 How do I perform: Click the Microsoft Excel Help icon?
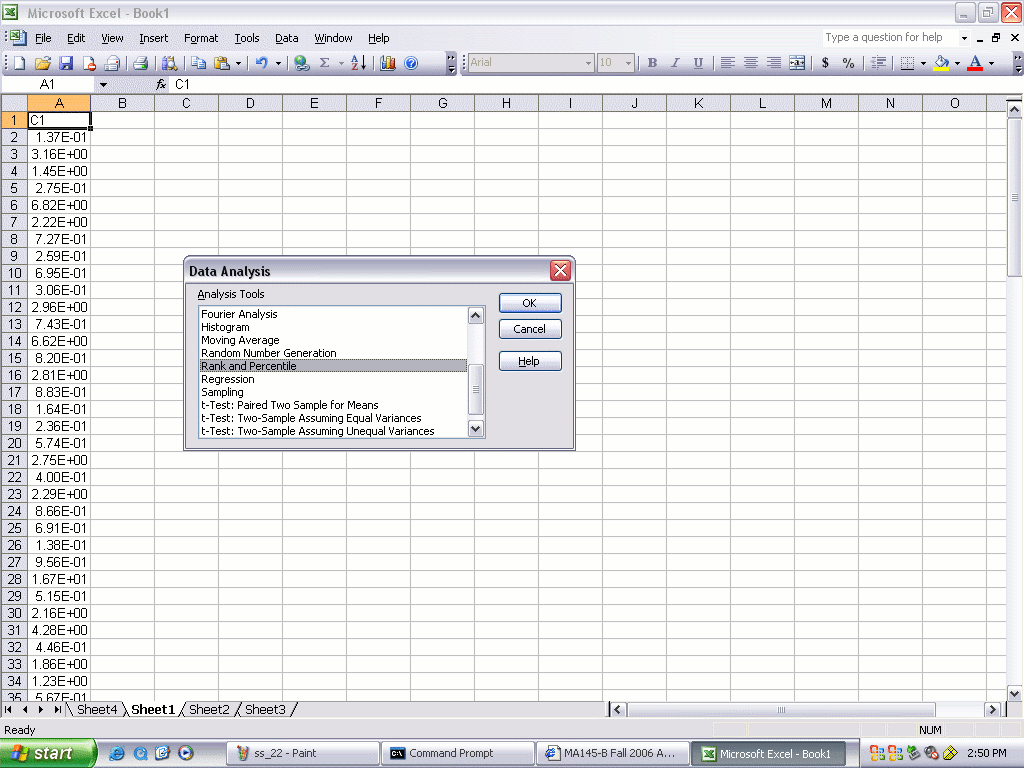click(411, 63)
